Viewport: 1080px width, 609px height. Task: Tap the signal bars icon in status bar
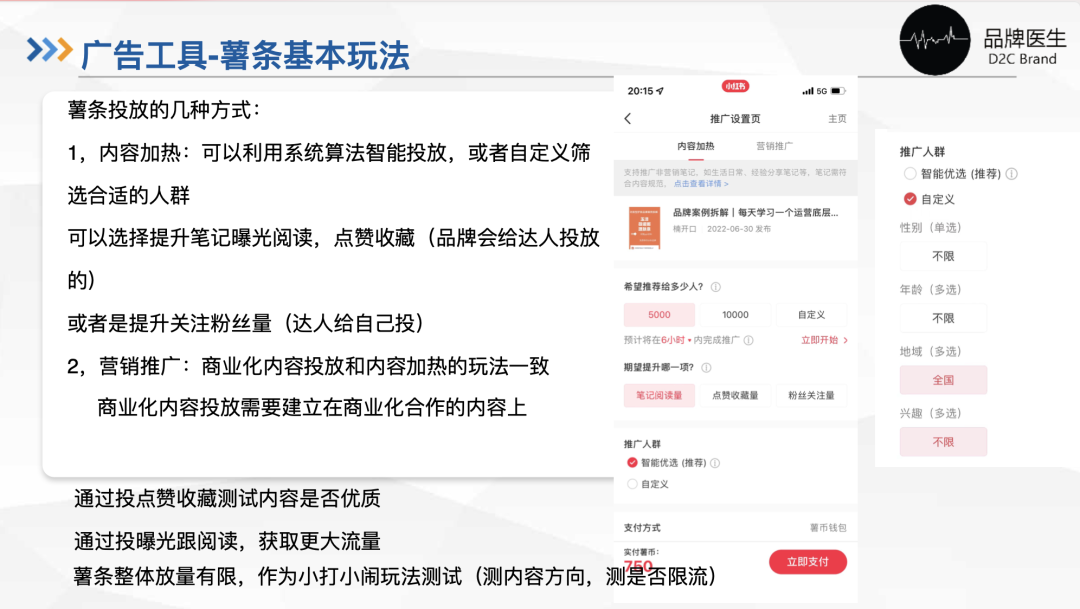click(x=807, y=91)
